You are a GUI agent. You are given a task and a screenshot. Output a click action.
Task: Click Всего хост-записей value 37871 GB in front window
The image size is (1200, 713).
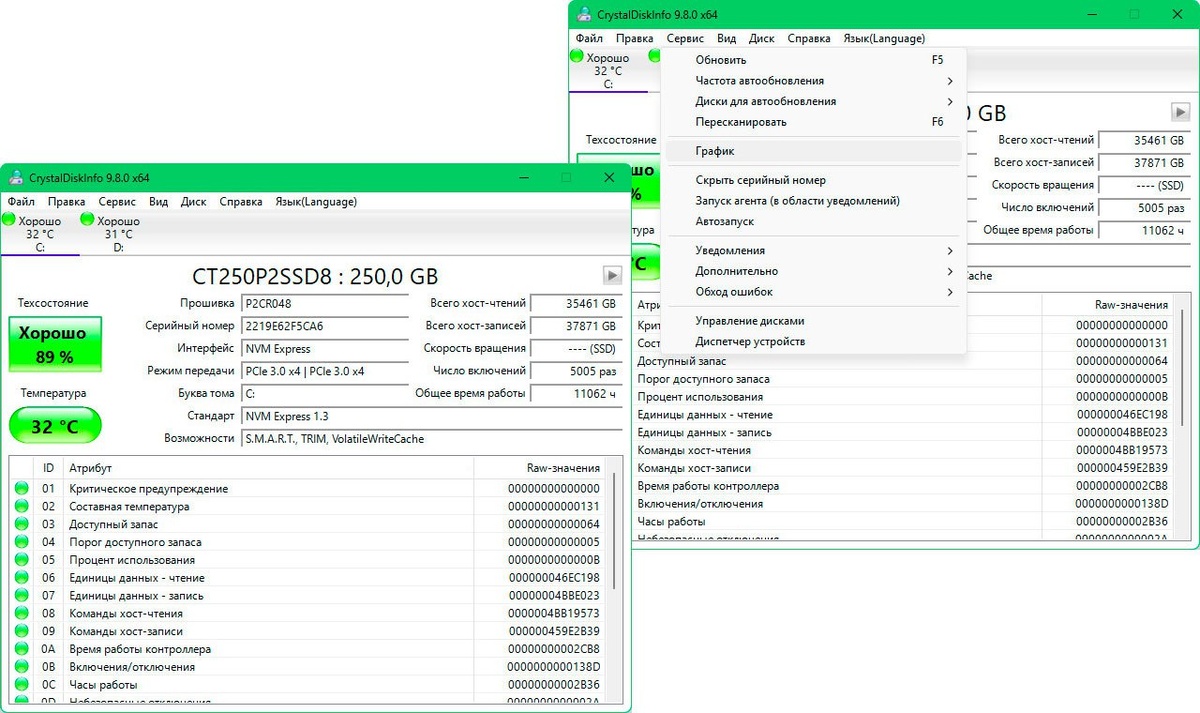576,326
